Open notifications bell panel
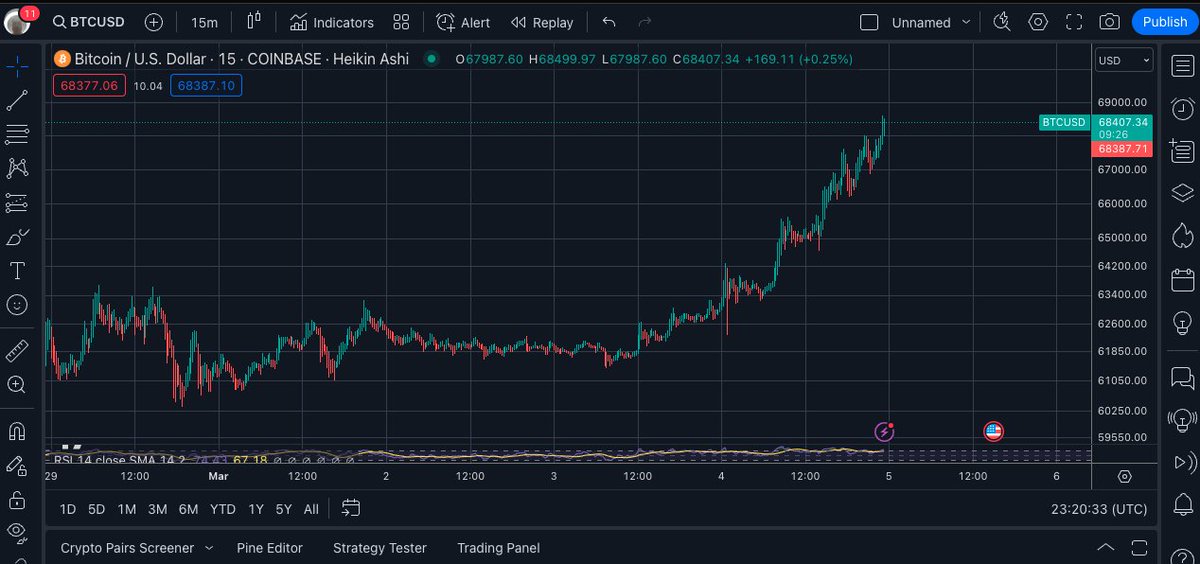 tap(1183, 506)
